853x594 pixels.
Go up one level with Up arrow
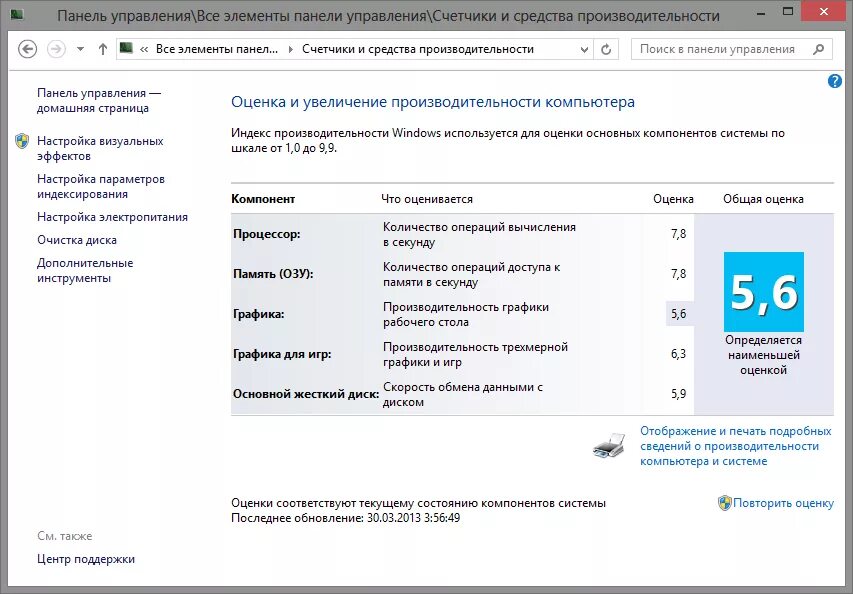103,49
